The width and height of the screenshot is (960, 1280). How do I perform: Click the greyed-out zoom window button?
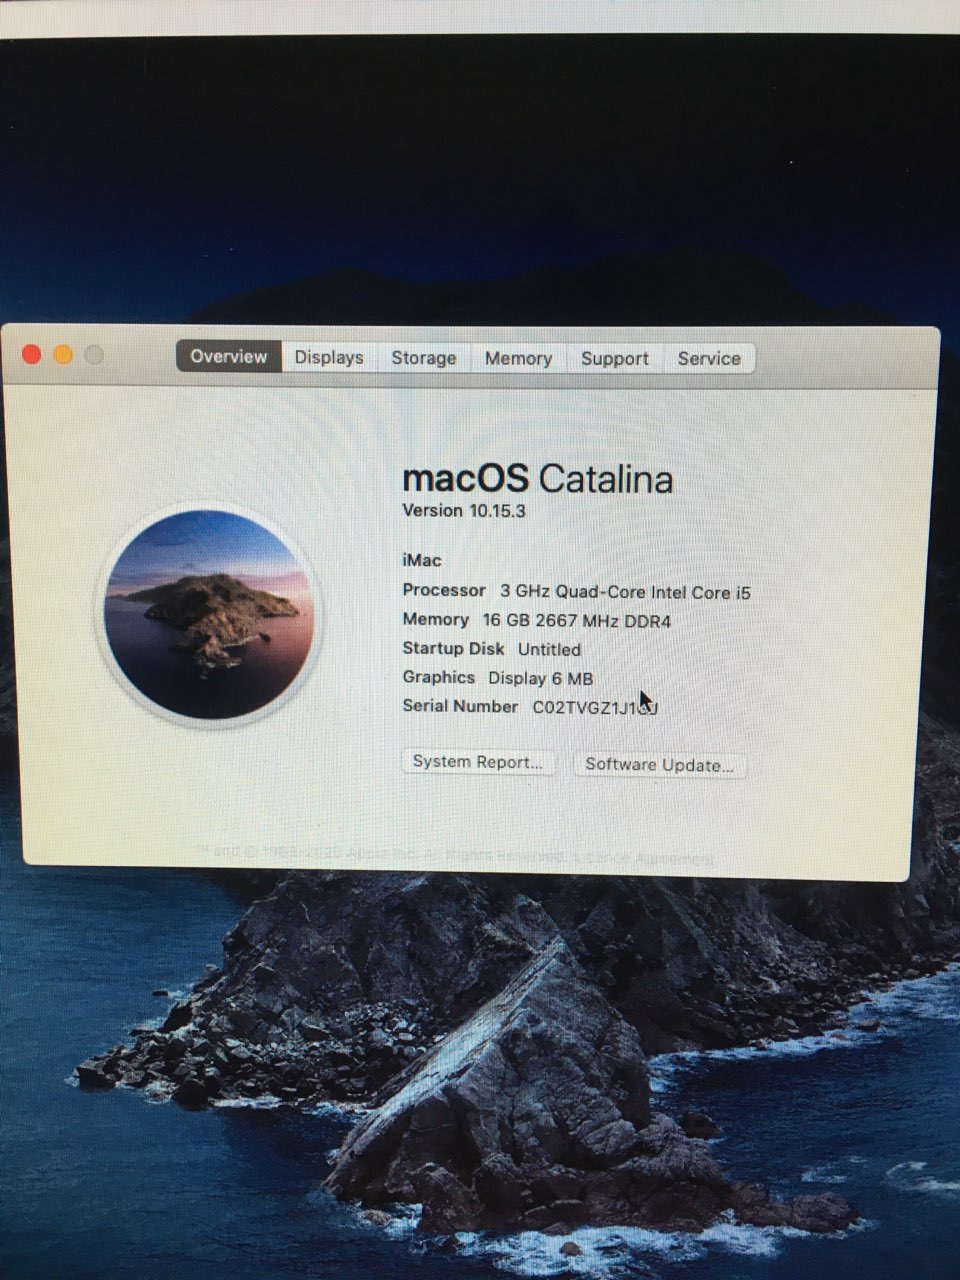pos(94,355)
